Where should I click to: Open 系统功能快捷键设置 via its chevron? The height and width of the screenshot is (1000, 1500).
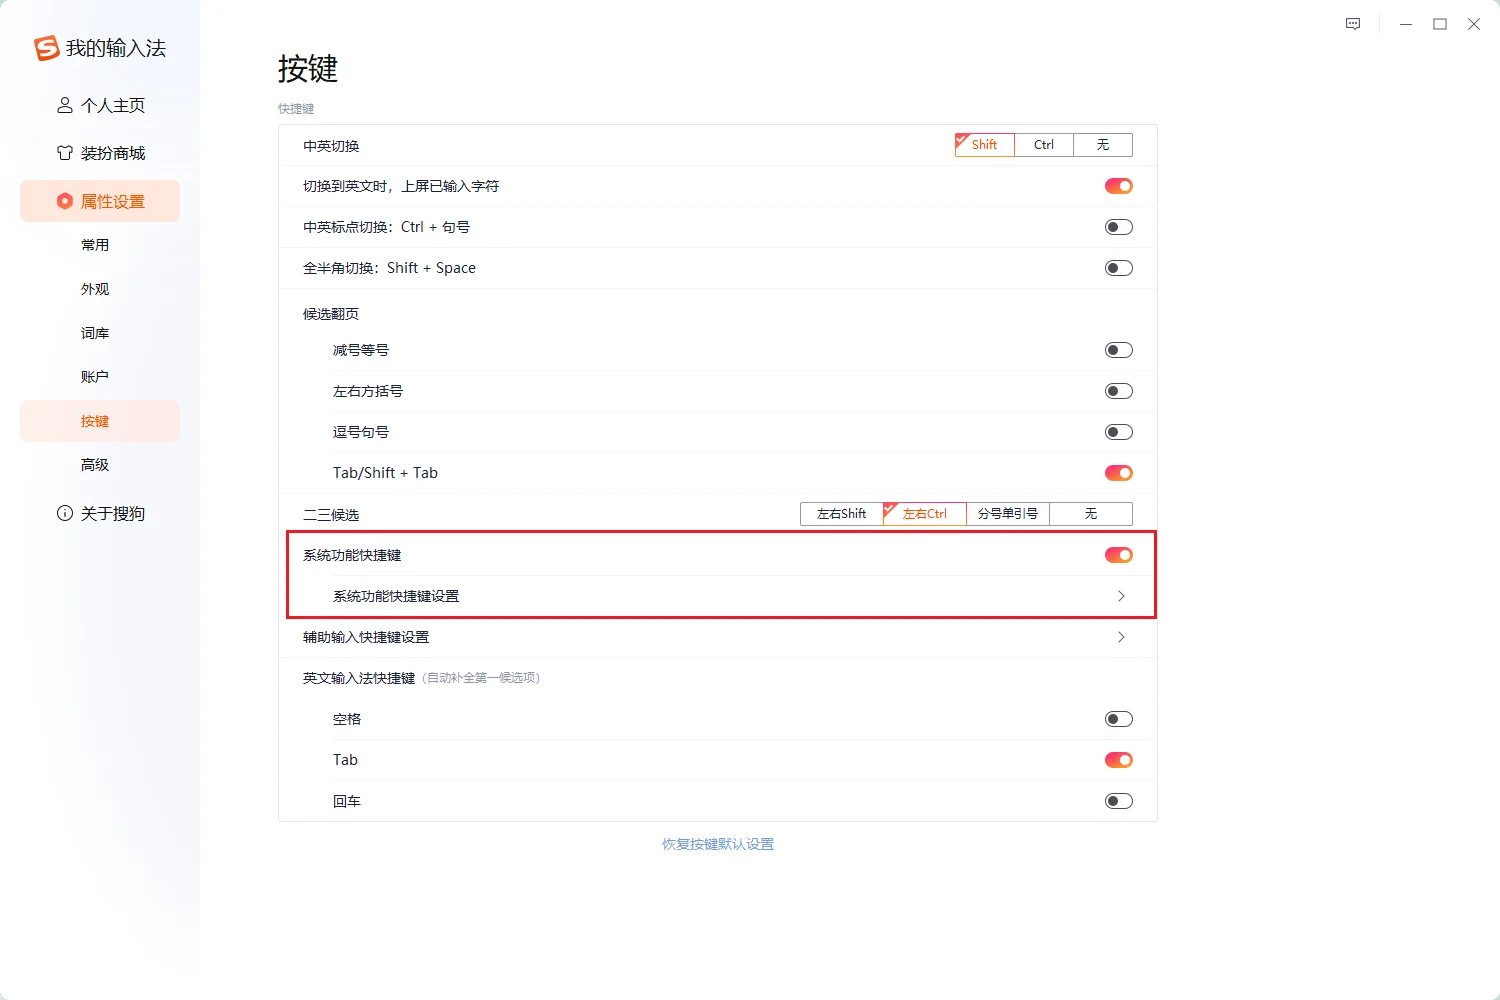[x=1121, y=595]
